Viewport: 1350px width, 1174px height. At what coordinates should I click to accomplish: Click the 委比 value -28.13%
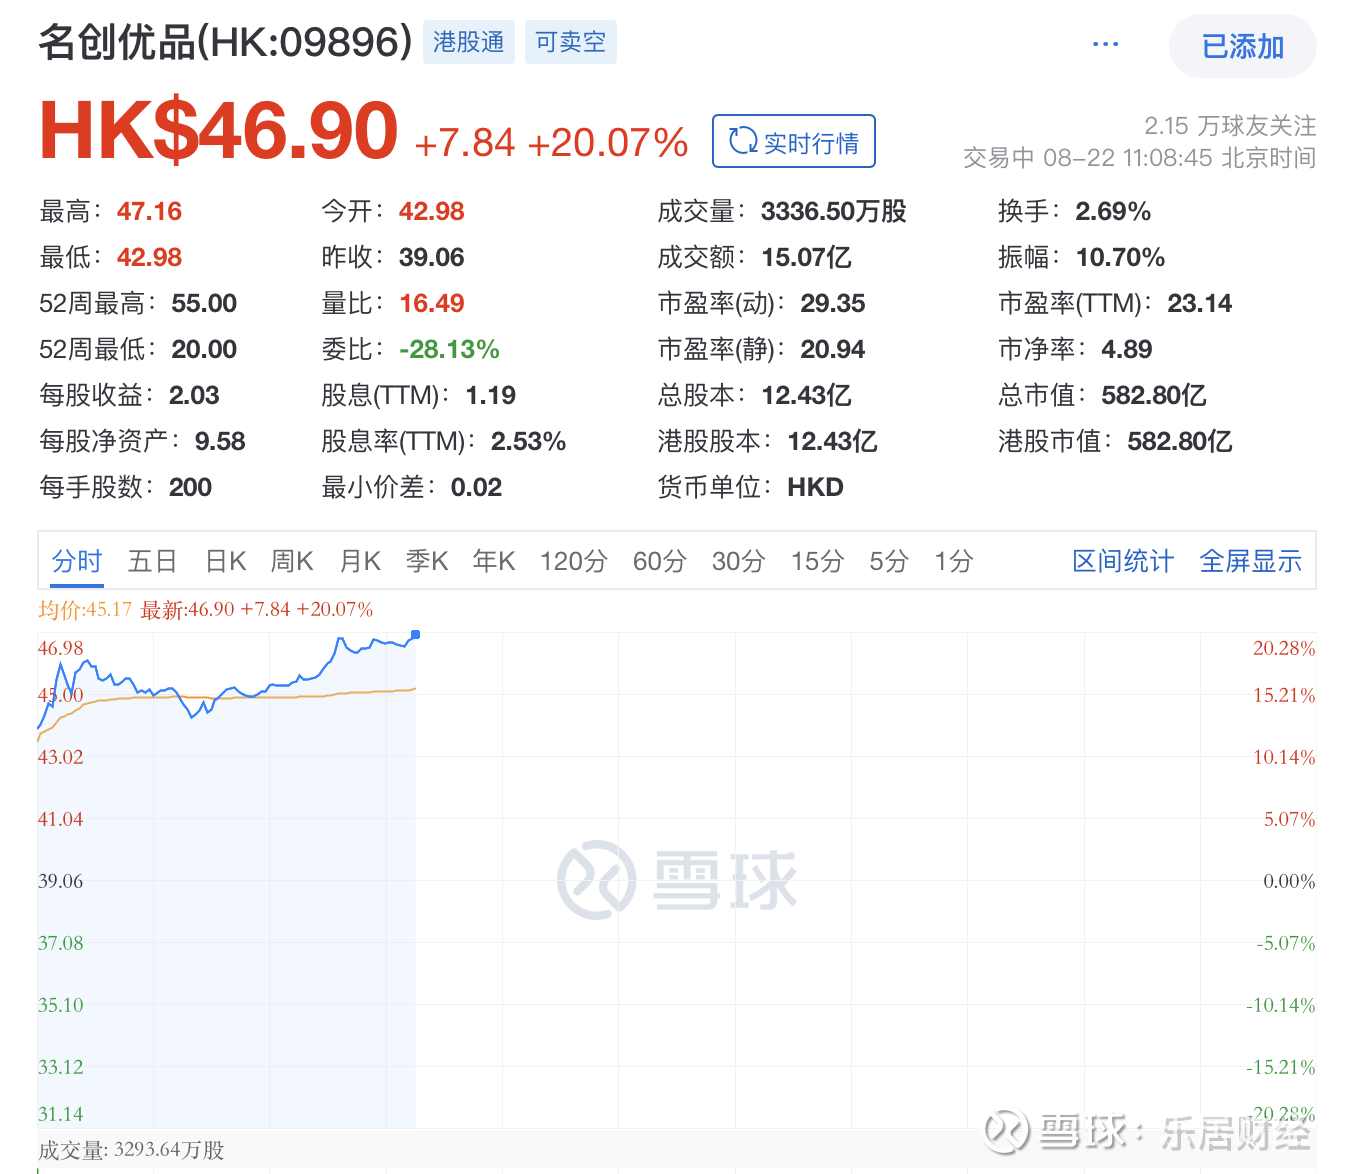449,349
